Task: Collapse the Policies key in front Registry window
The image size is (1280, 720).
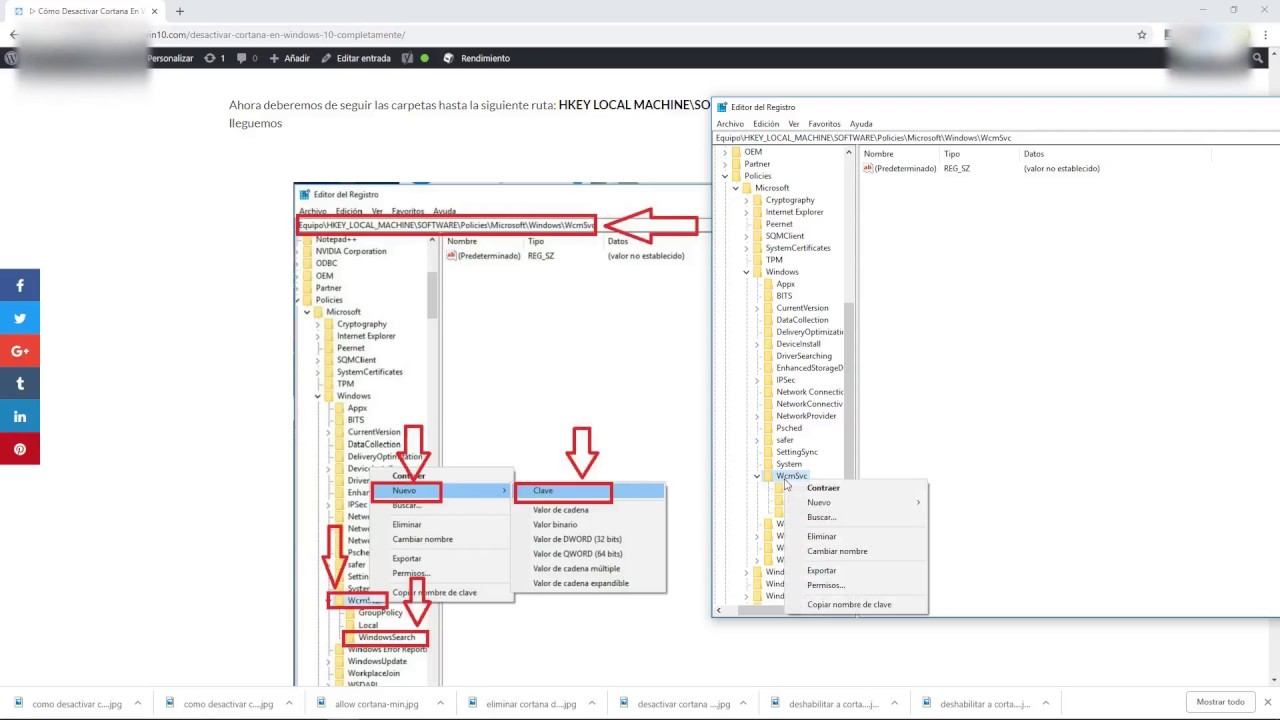Action: tap(725, 176)
